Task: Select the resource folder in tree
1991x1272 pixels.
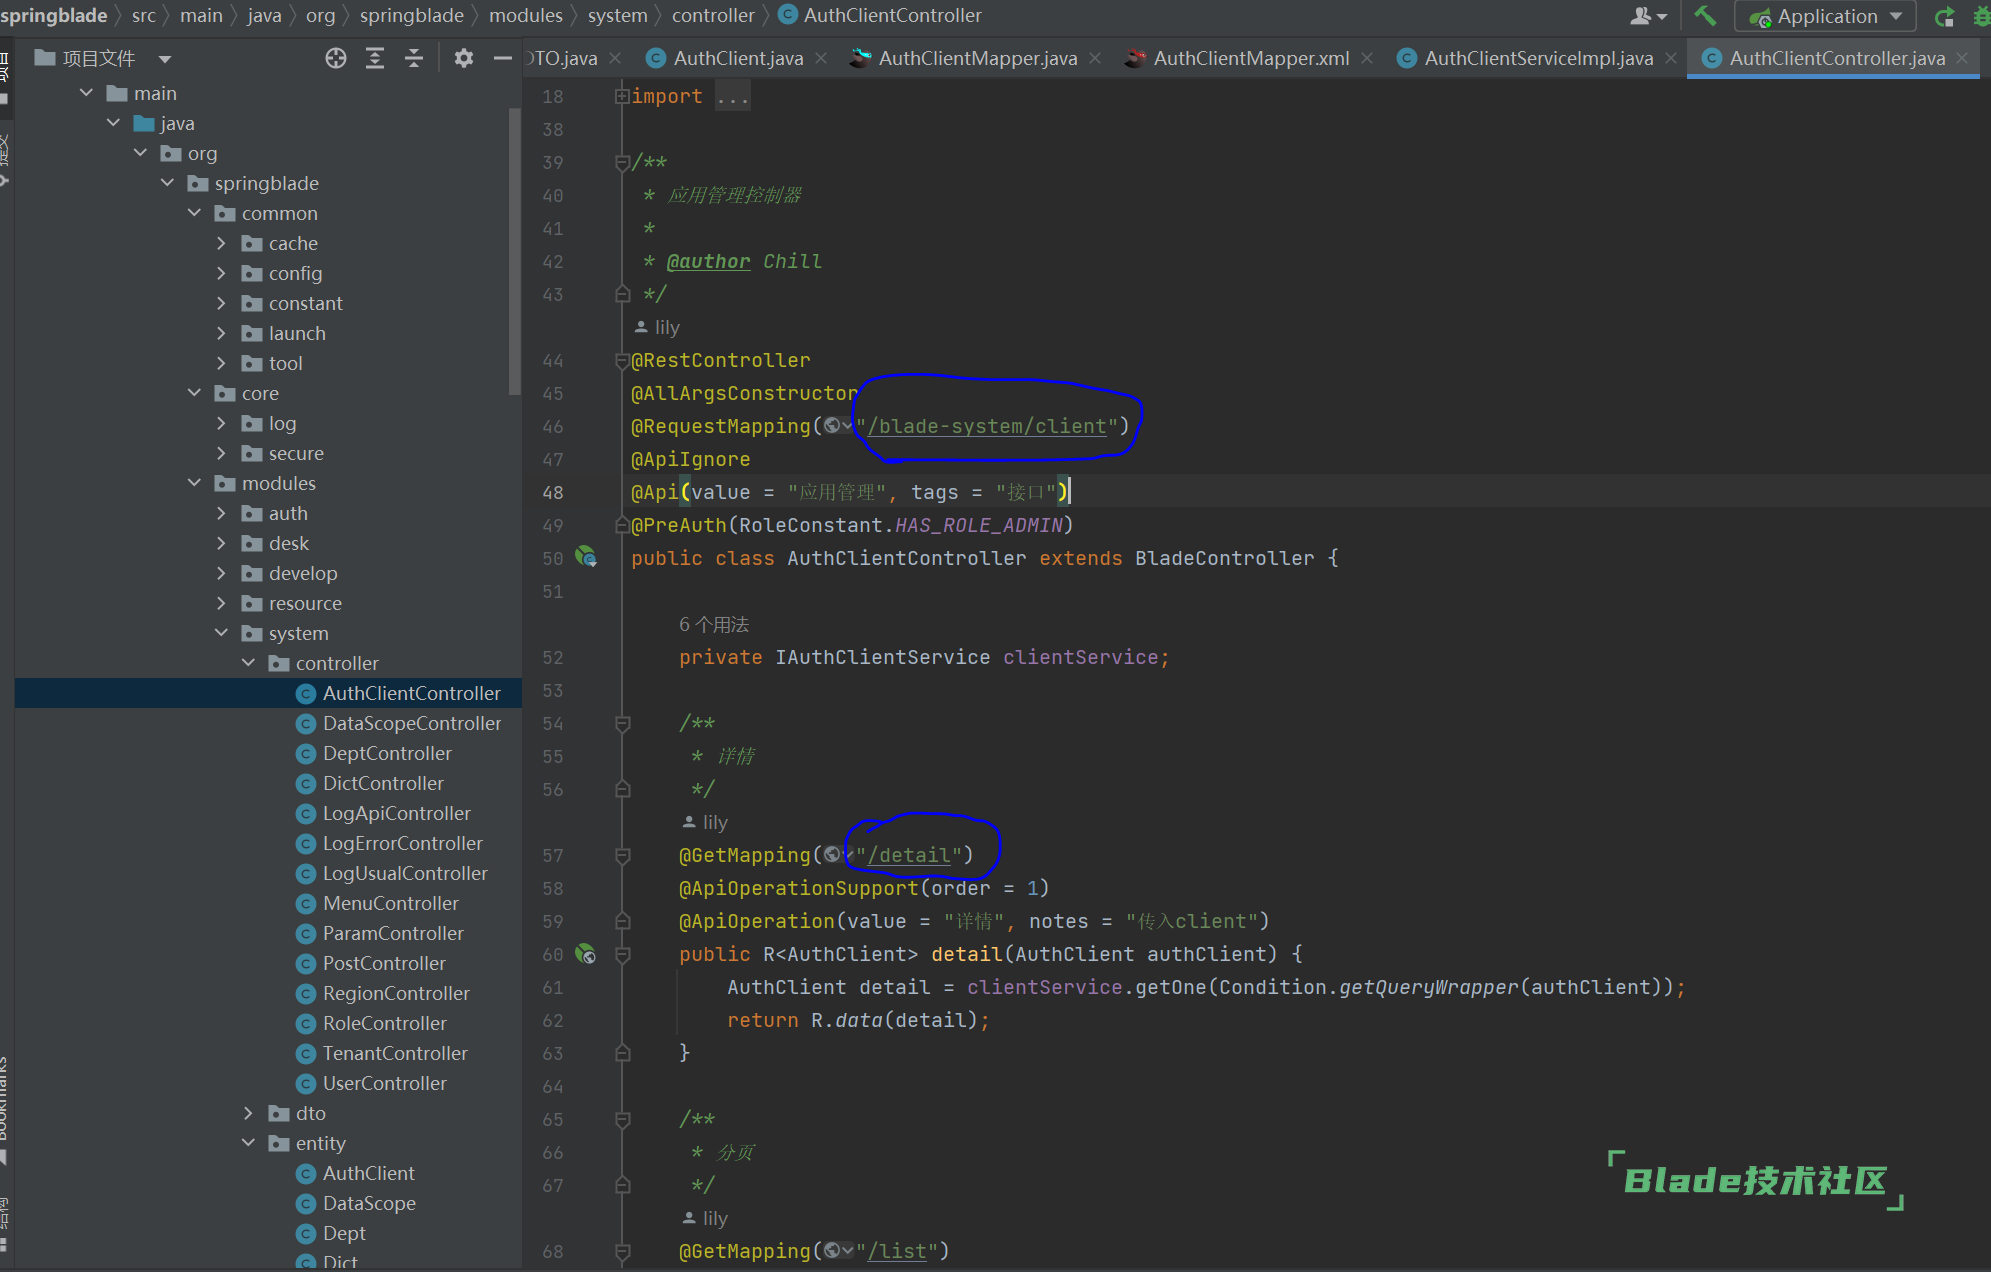Action: [304, 603]
